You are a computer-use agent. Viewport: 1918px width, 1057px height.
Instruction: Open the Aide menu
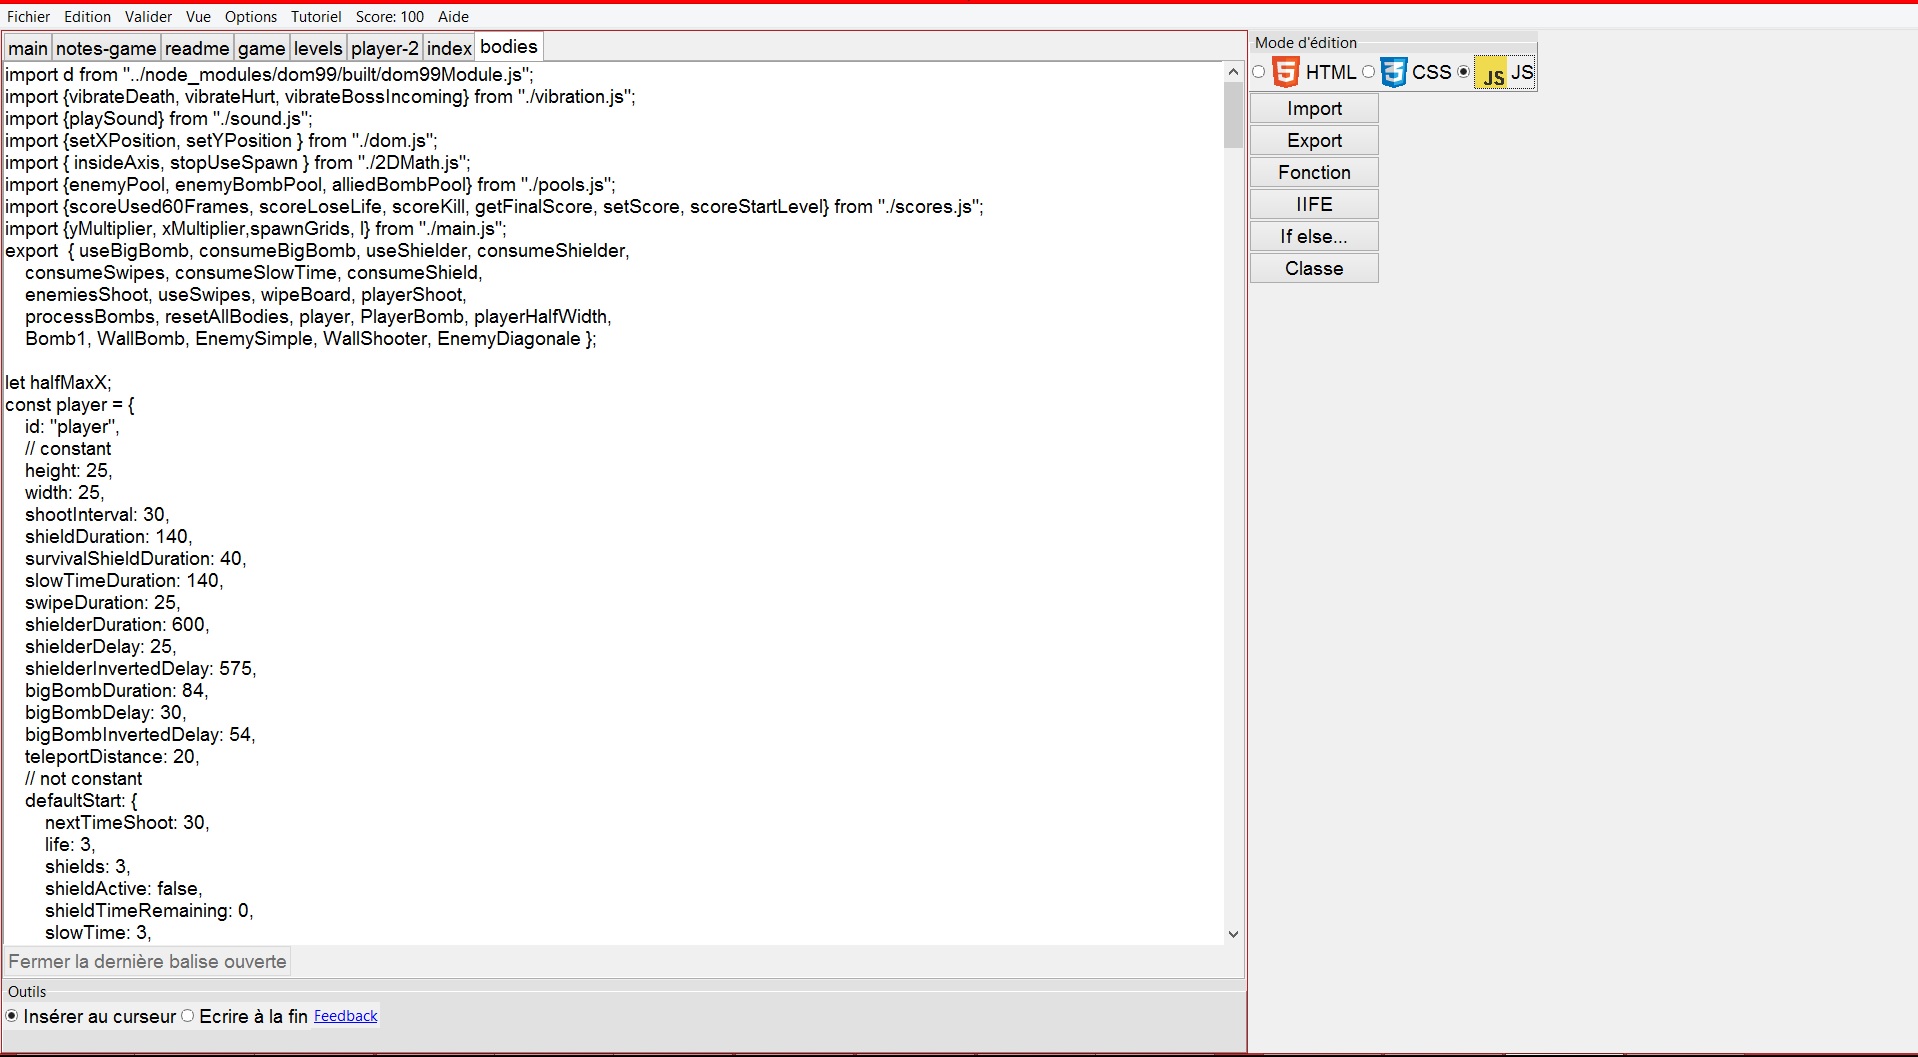click(453, 16)
